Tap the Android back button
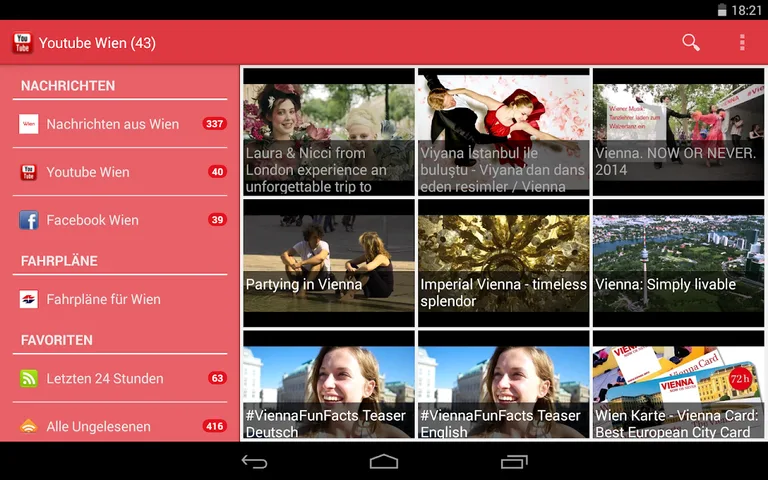 point(254,461)
